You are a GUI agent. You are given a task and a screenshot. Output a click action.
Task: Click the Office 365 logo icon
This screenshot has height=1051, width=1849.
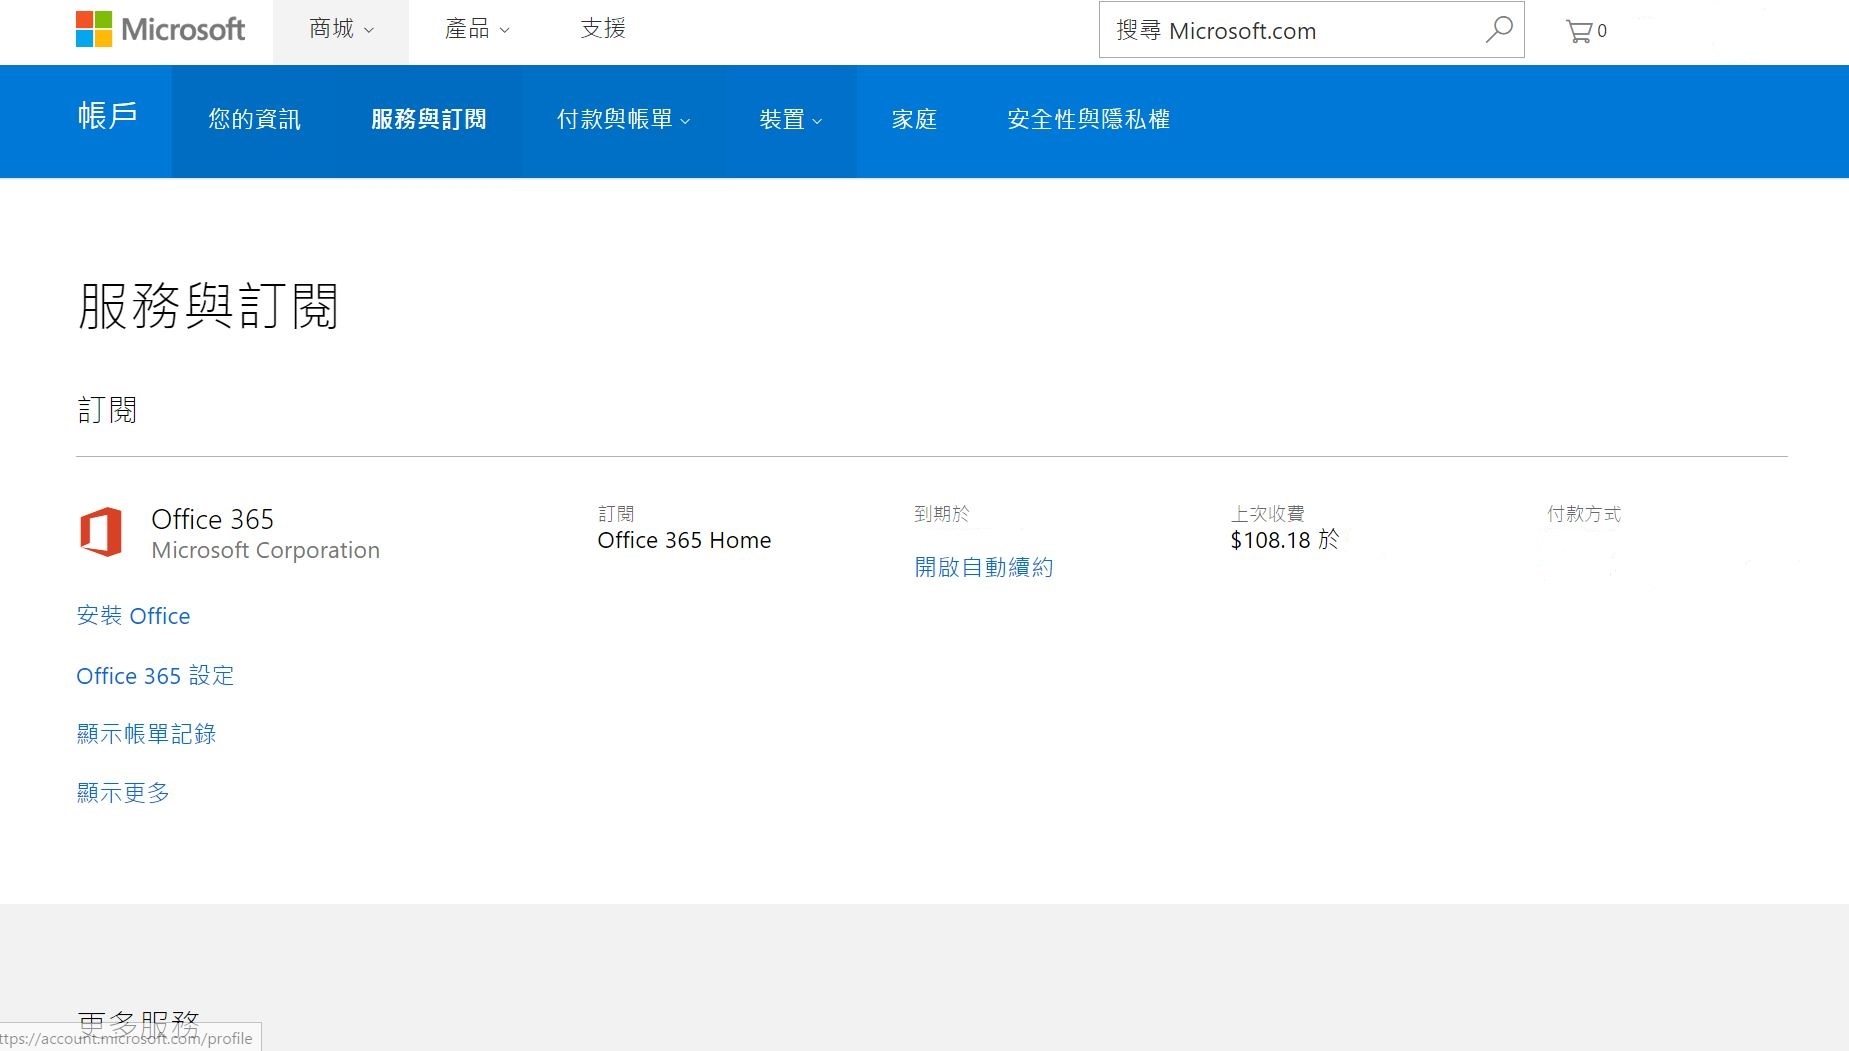(x=101, y=531)
